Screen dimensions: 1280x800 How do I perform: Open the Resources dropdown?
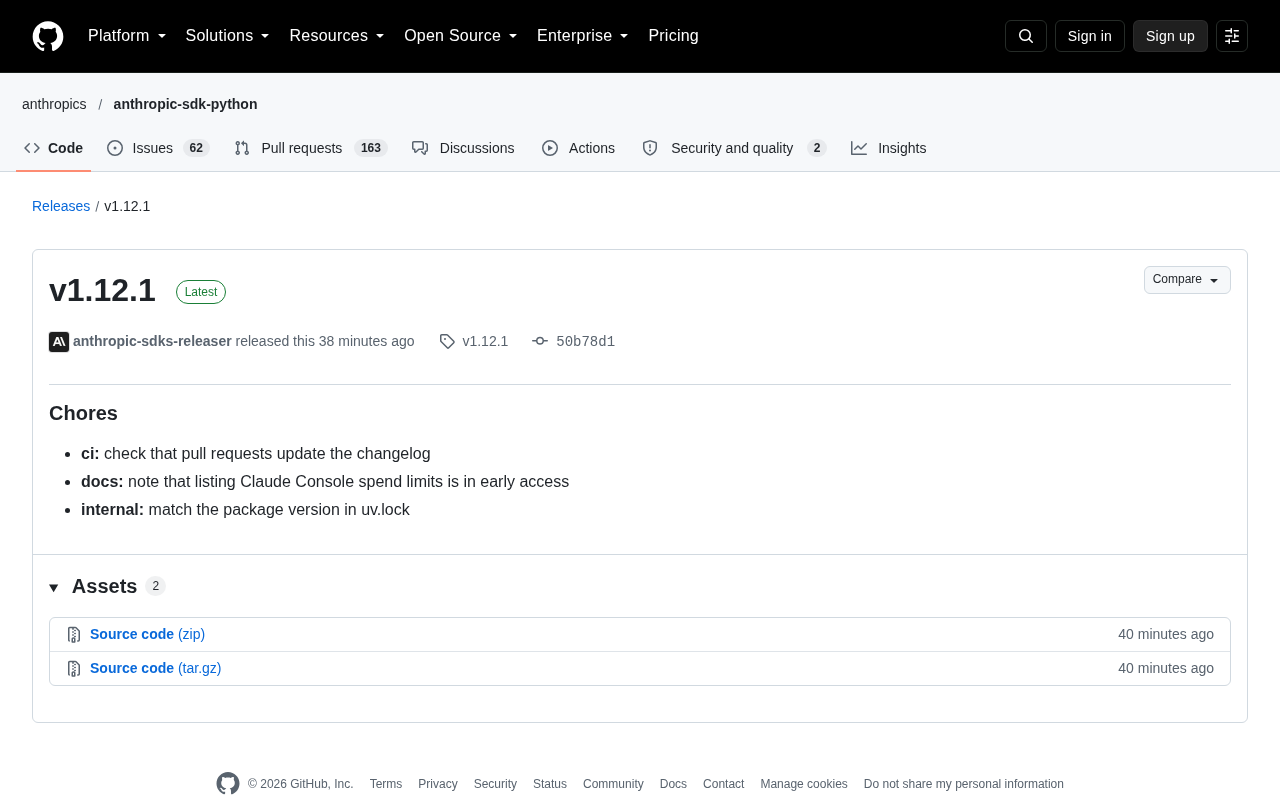(337, 36)
